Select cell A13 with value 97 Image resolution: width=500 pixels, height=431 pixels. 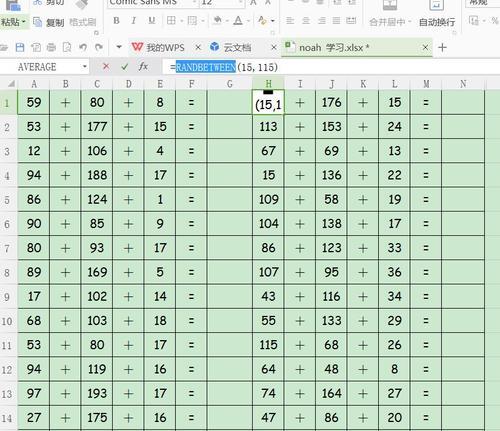point(34,393)
